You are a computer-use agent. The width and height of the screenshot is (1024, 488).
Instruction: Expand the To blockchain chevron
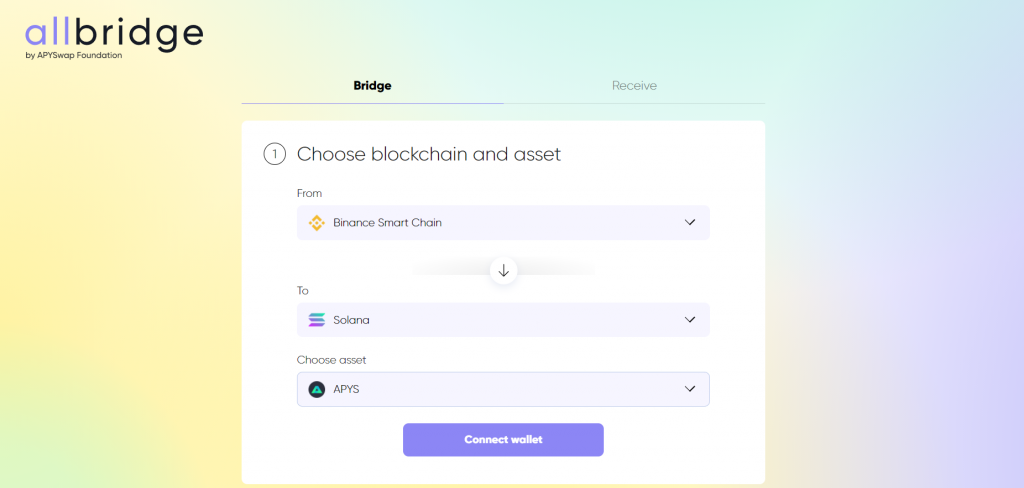690,319
